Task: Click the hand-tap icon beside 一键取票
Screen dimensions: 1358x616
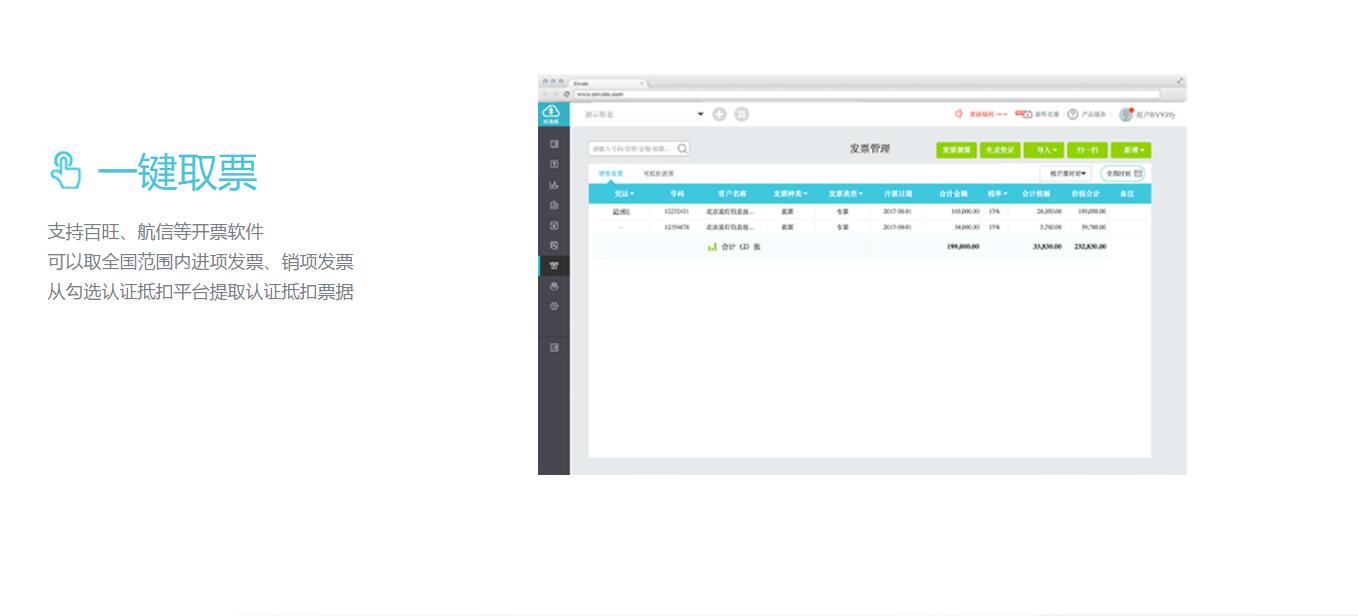Action: click(x=65, y=170)
